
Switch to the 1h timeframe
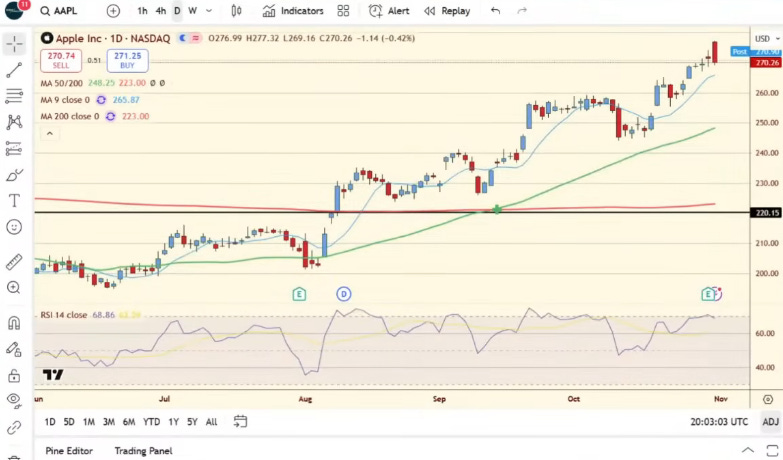(x=142, y=11)
